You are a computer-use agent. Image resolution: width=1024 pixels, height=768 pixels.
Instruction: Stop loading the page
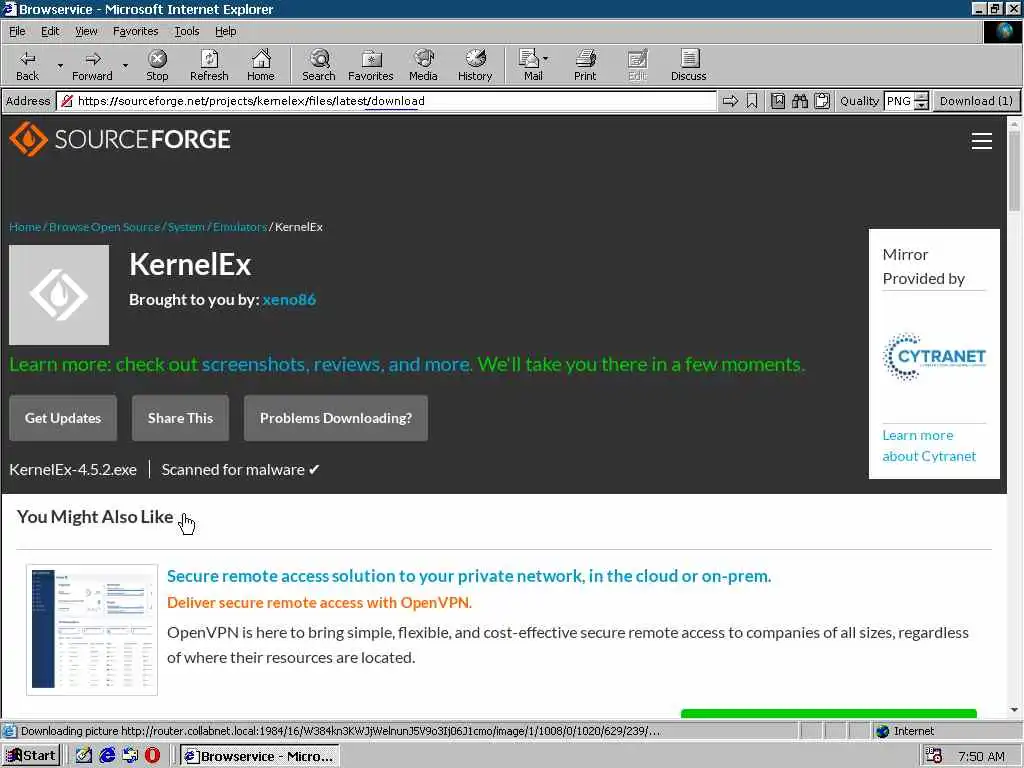(x=157, y=65)
